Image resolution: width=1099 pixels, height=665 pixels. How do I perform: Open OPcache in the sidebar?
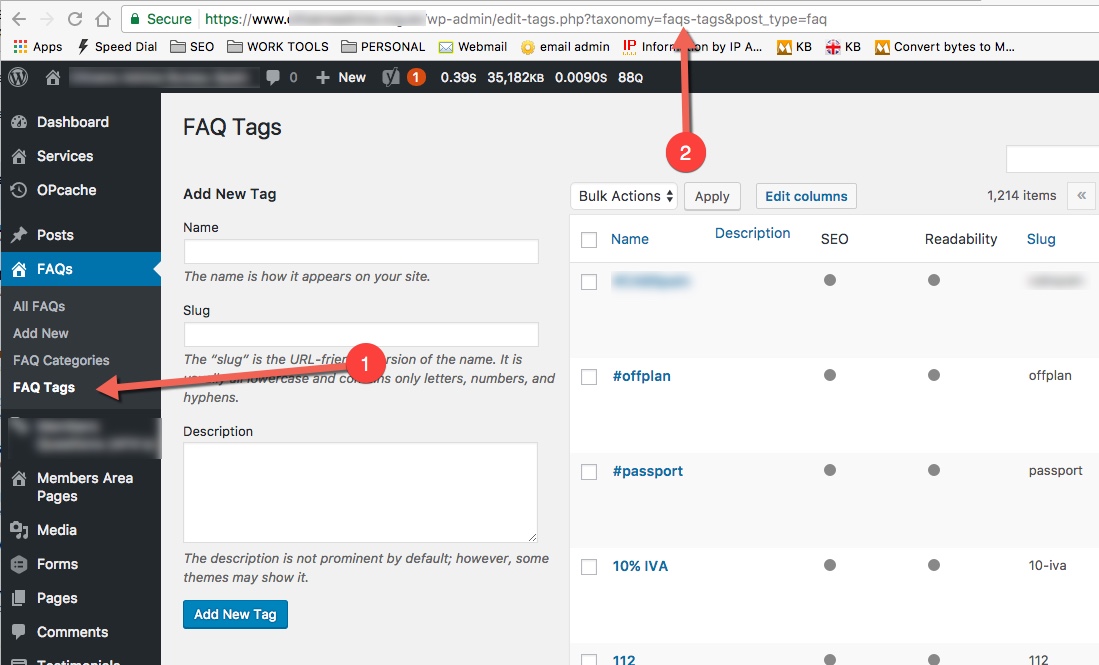pos(67,190)
